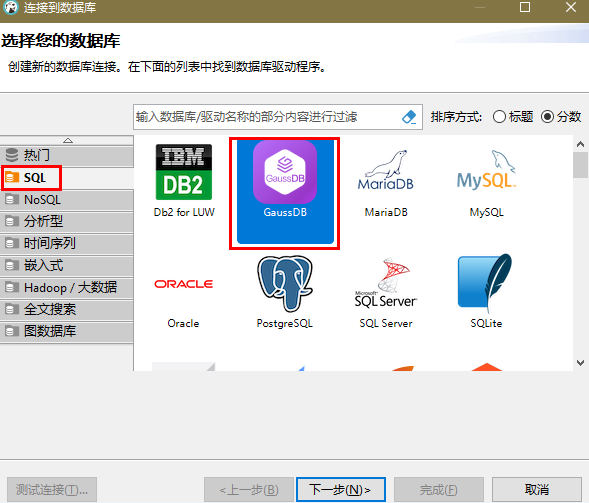This screenshot has height=503, width=589.
Task: Close the 连接到数据库 dialog
Action: [571, 7]
